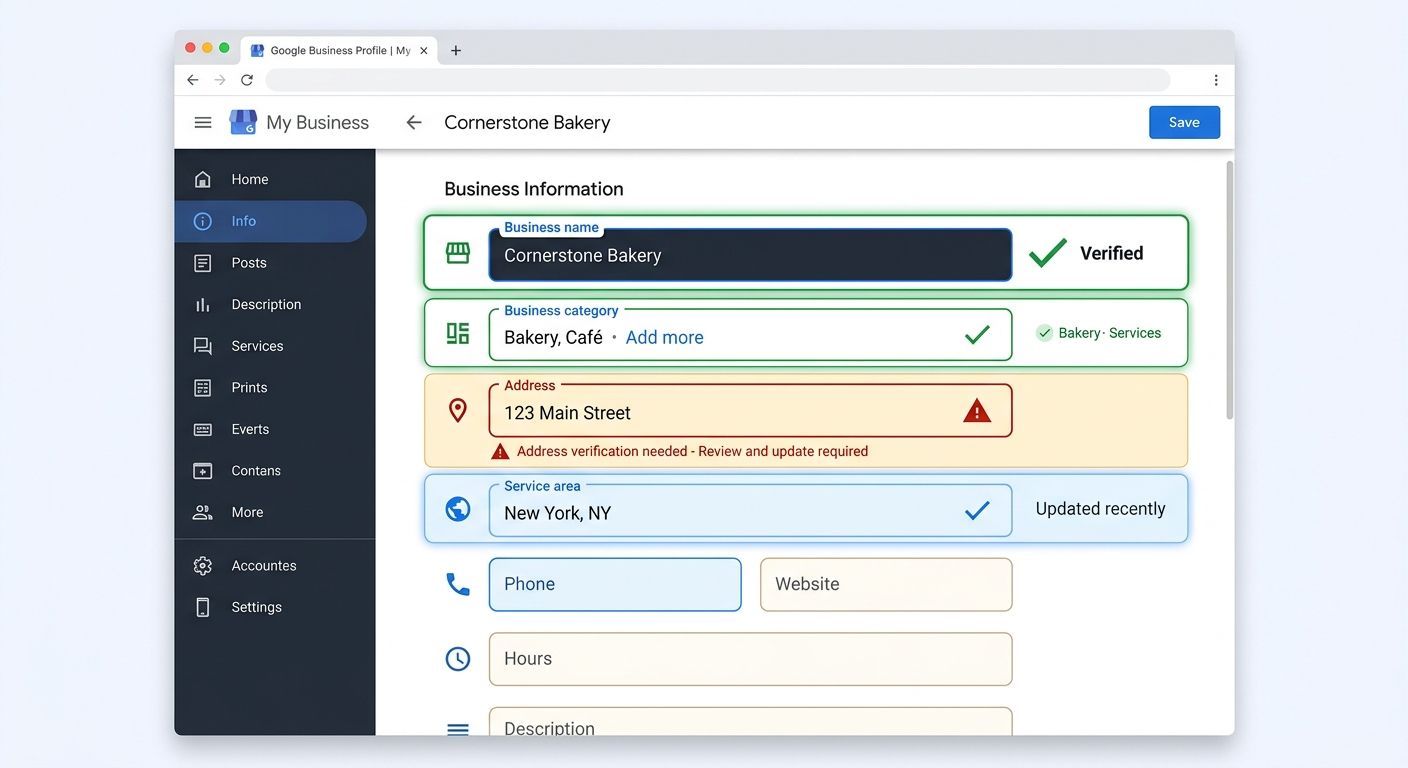Click the Settings phone icon in sidebar
This screenshot has height=768, width=1408.
pos(203,607)
